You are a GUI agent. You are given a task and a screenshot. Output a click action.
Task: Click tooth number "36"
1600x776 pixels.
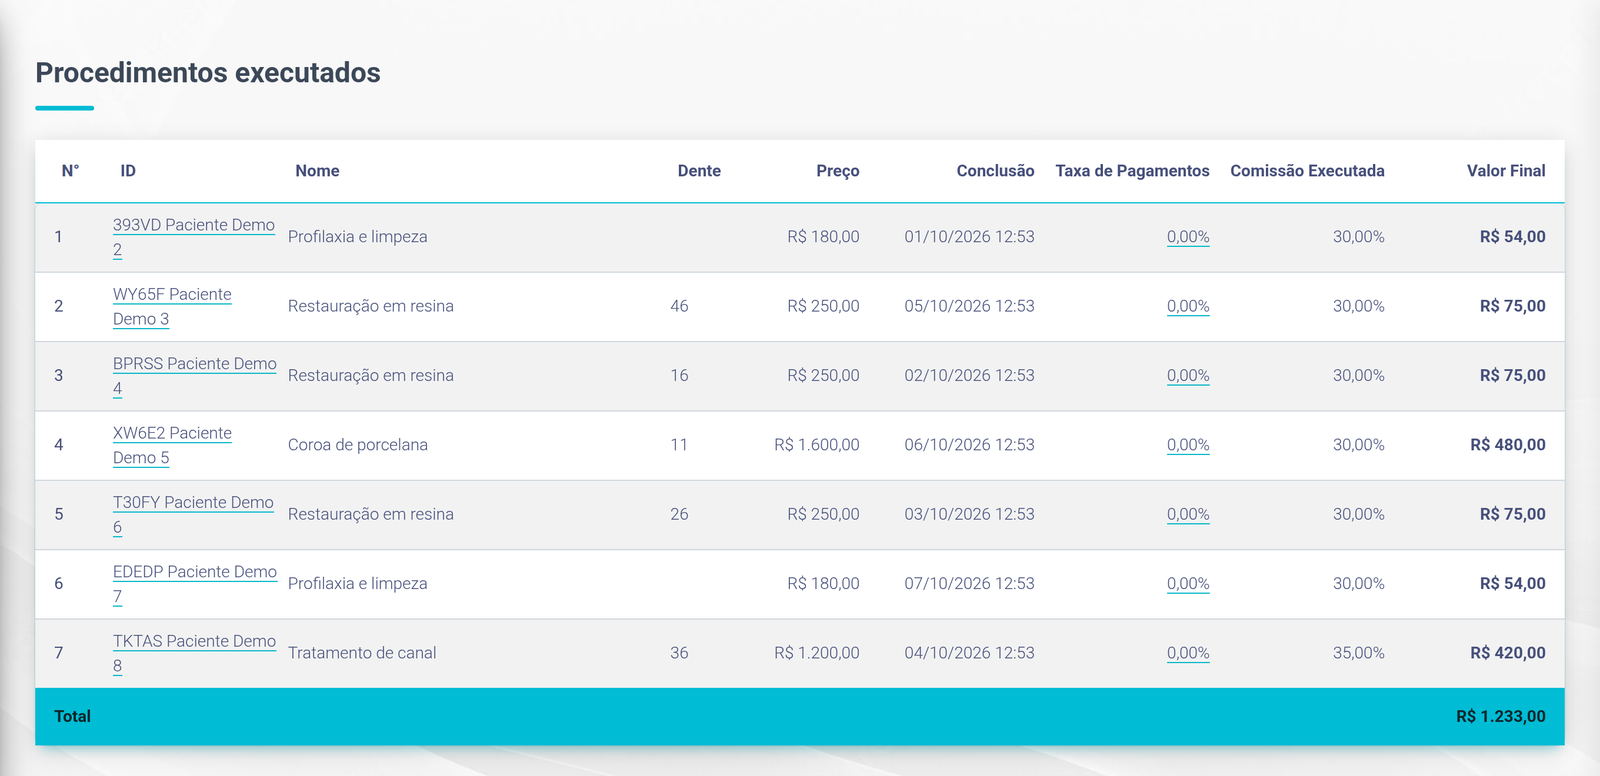[679, 653]
